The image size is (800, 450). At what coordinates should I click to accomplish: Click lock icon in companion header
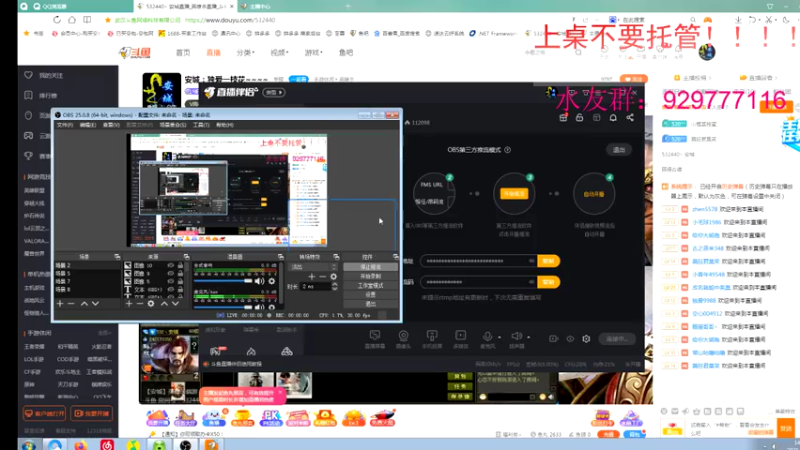pyautogui.click(x=579, y=118)
